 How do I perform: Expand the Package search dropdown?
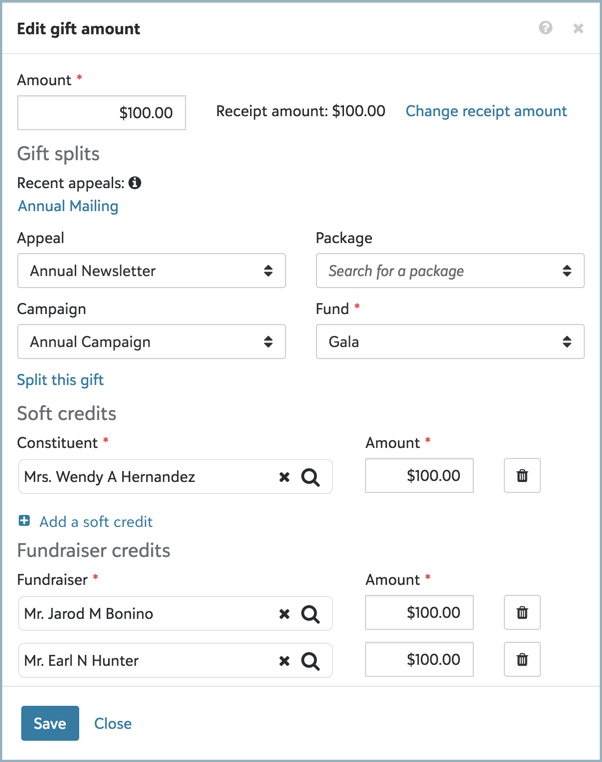point(450,271)
